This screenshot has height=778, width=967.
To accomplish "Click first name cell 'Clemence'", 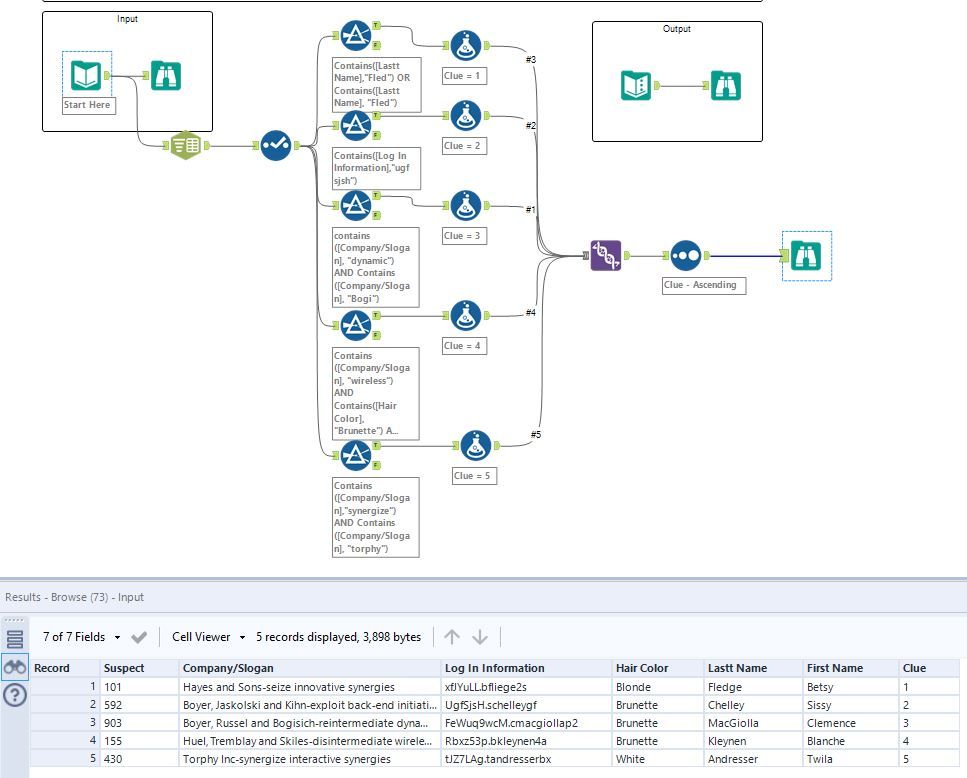I will (x=851, y=723).
